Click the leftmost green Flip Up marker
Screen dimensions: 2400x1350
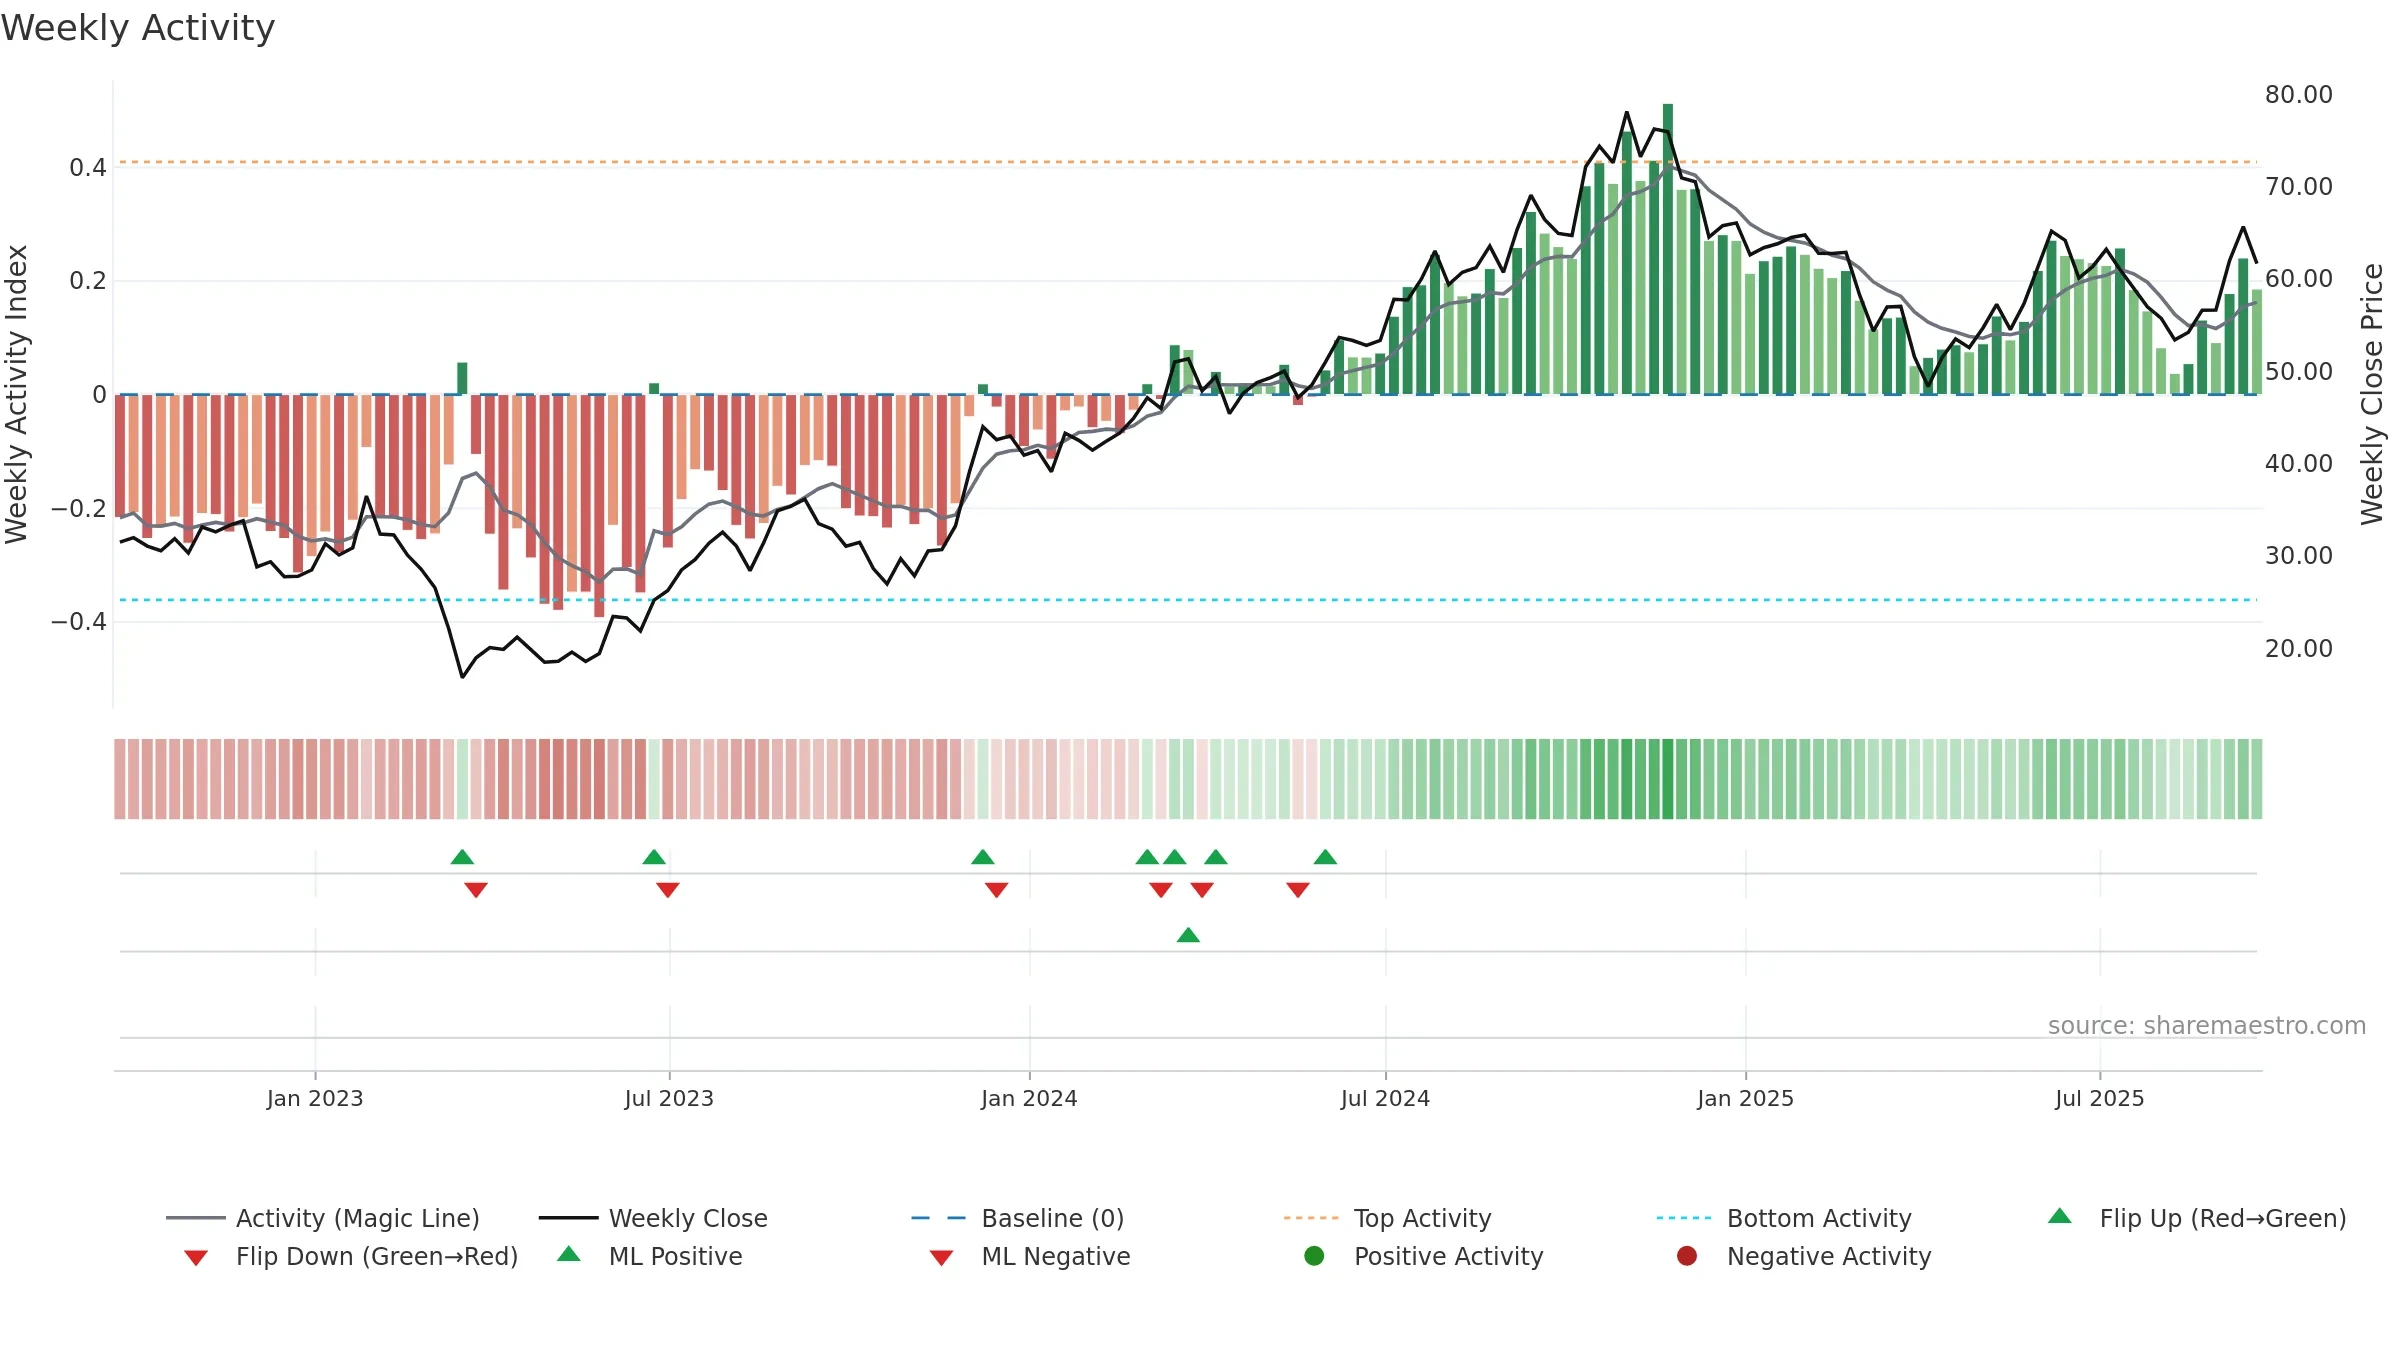click(x=462, y=857)
